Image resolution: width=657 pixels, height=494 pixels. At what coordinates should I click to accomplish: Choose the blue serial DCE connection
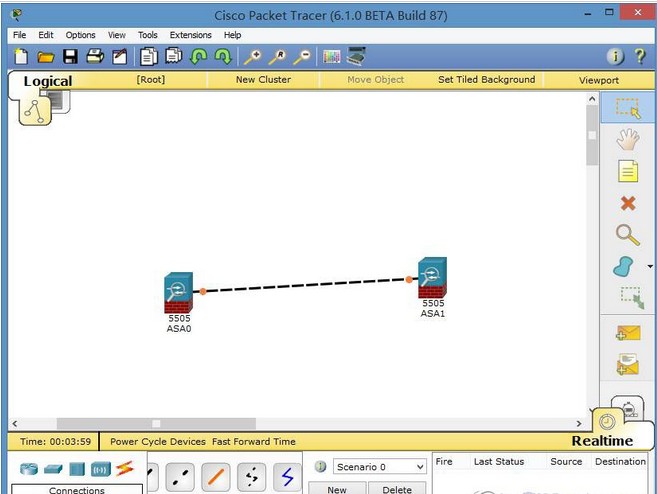point(287,477)
